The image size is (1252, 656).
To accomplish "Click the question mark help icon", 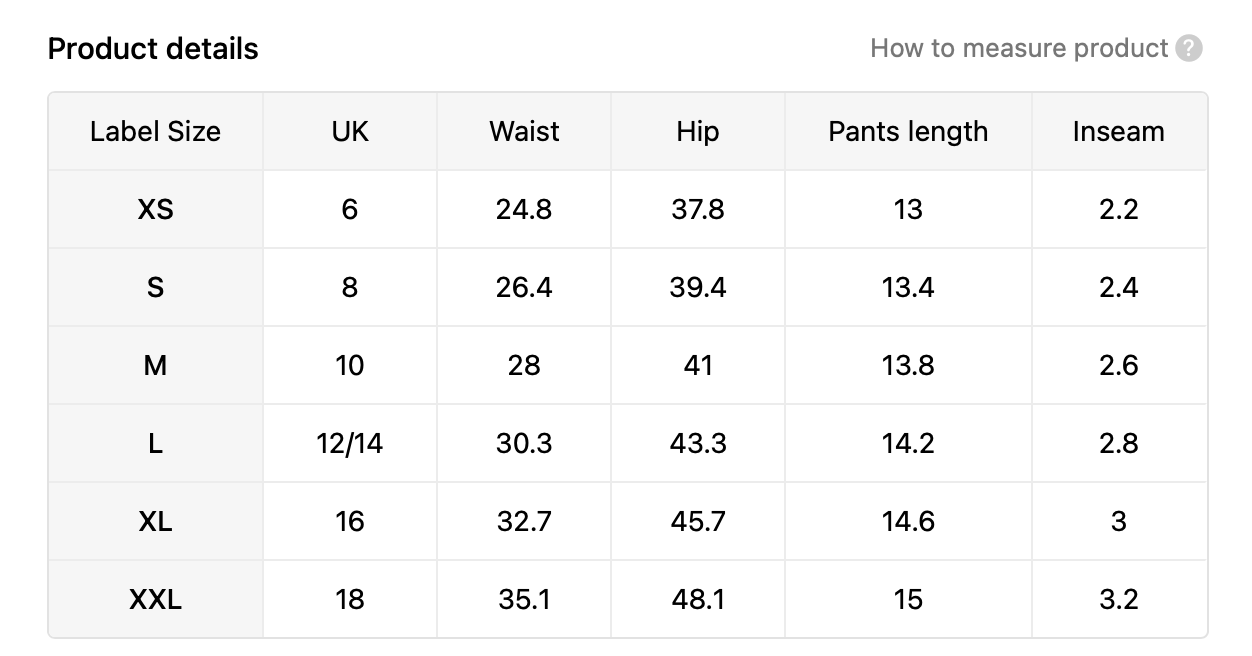I will point(1189,48).
